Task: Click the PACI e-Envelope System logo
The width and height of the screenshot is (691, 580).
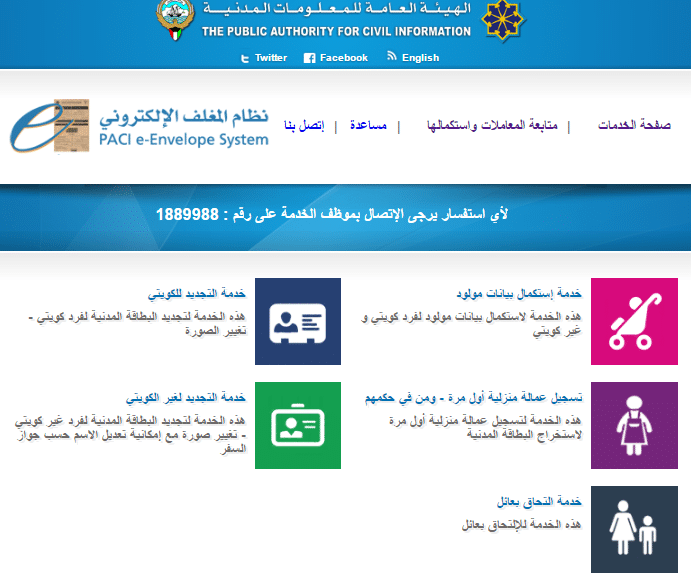Action: pos(139,126)
